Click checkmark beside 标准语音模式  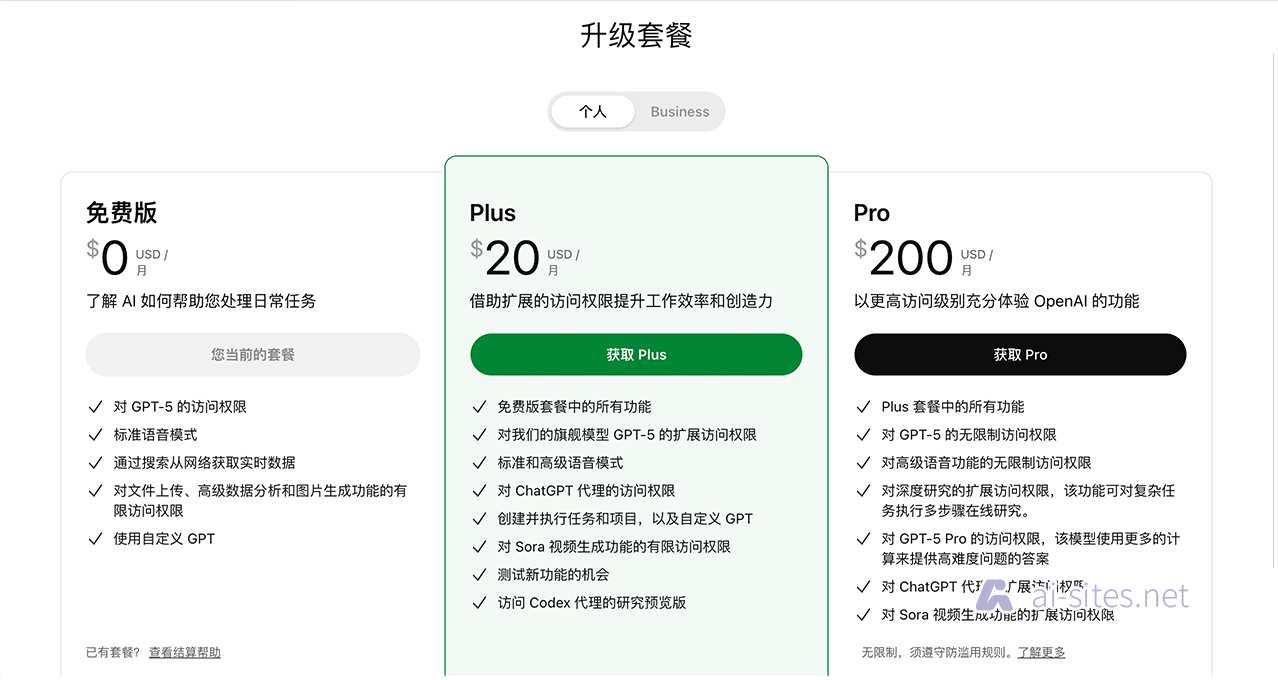click(x=95, y=435)
